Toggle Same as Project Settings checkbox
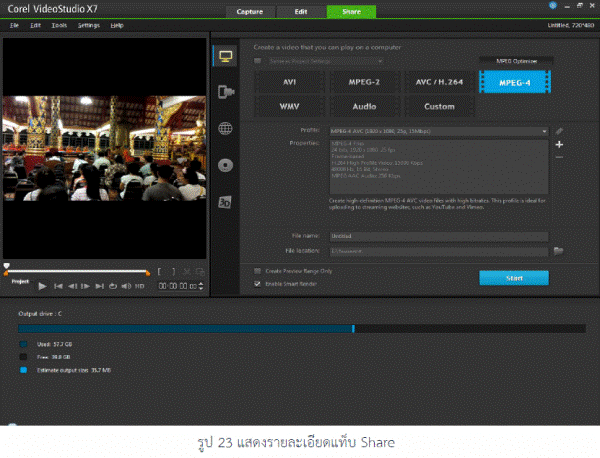Screen dimensions: 600x458 tap(258, 61)
